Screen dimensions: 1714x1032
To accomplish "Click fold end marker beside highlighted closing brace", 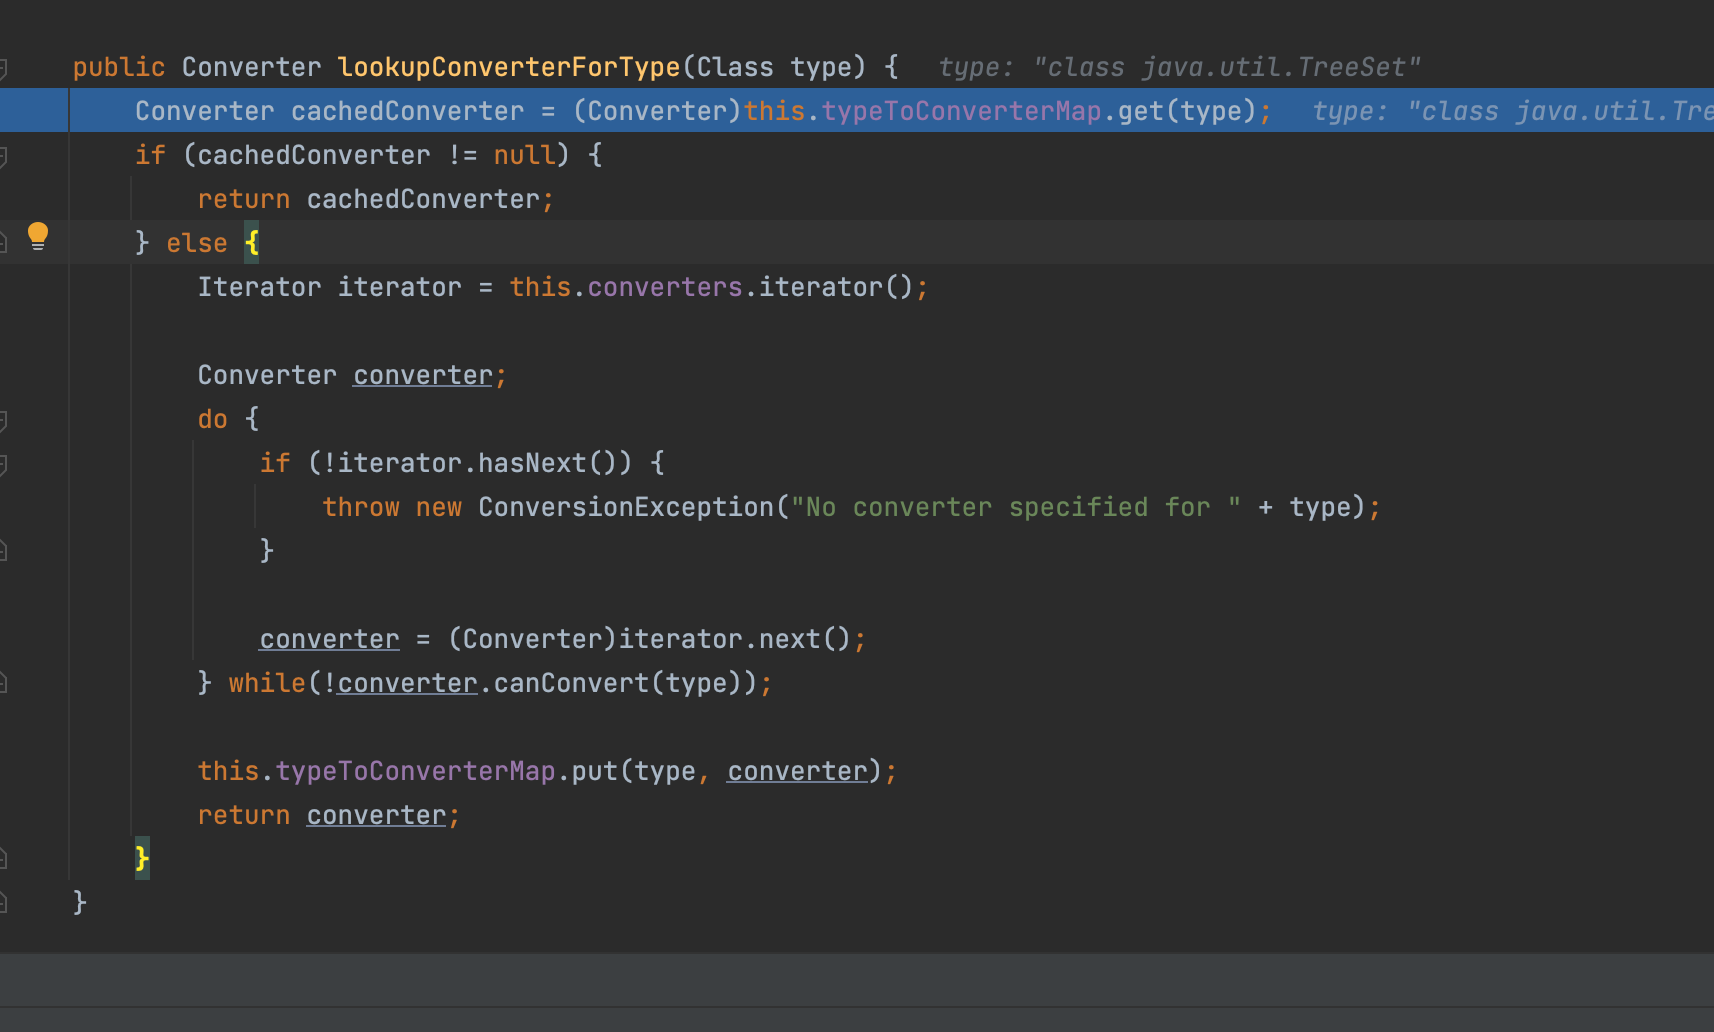I will pos(3,859).
